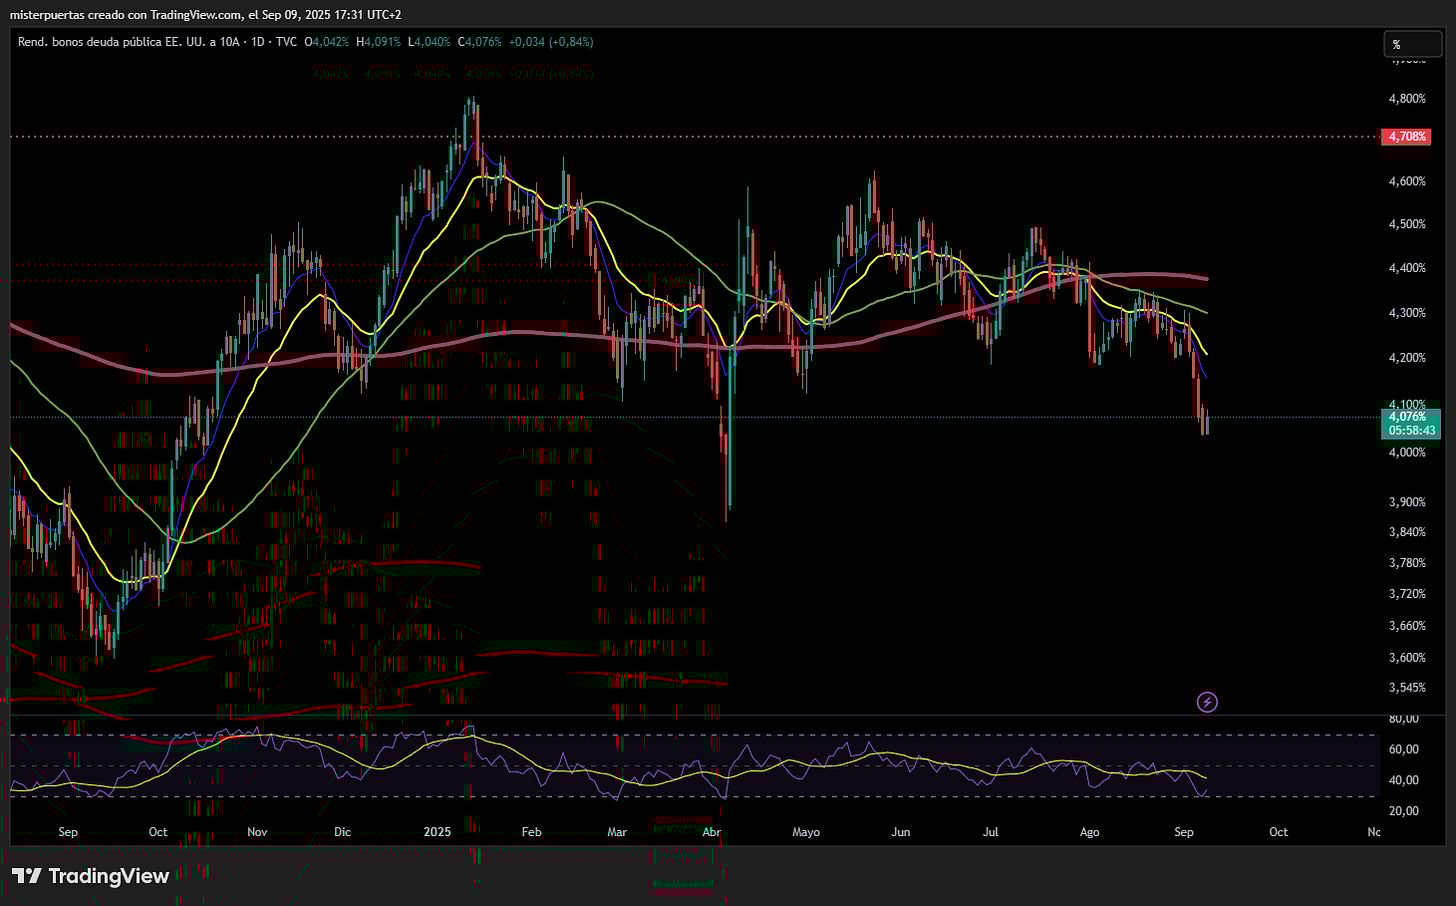This screenshot has width=1456, height=906.
Task: Click the misterpuertas header caption text
Action: [205, 14]
